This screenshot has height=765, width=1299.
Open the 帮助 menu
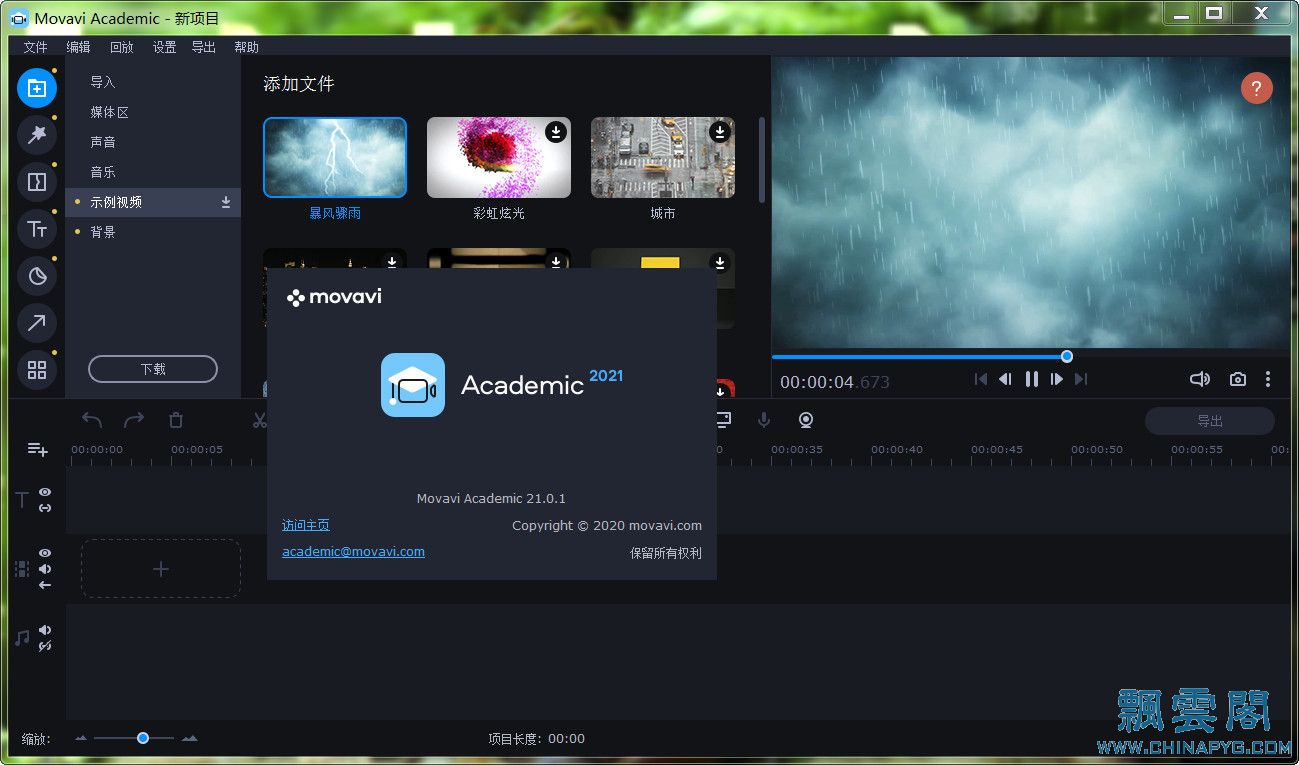point(246,47)
